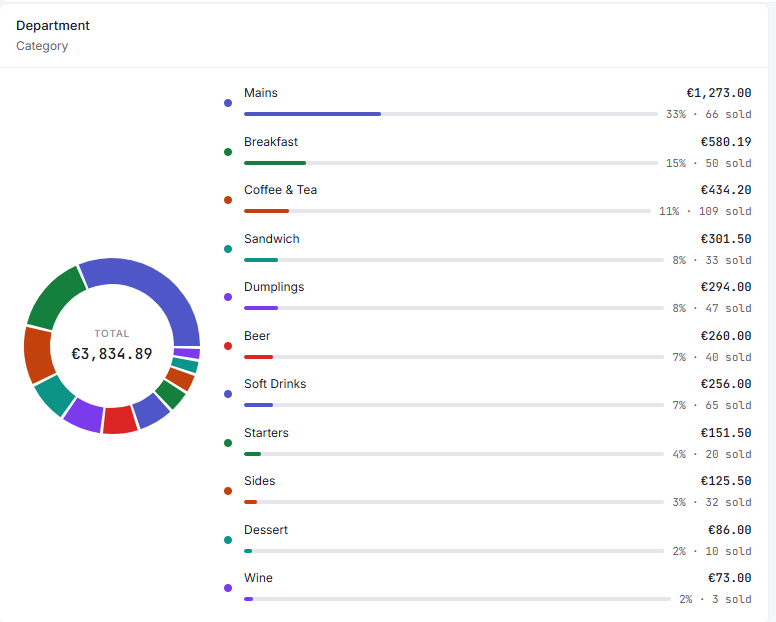Click the €1,273.00 Mains amount
The width and height of the screenshot is (776, 622).
[719, 93]
